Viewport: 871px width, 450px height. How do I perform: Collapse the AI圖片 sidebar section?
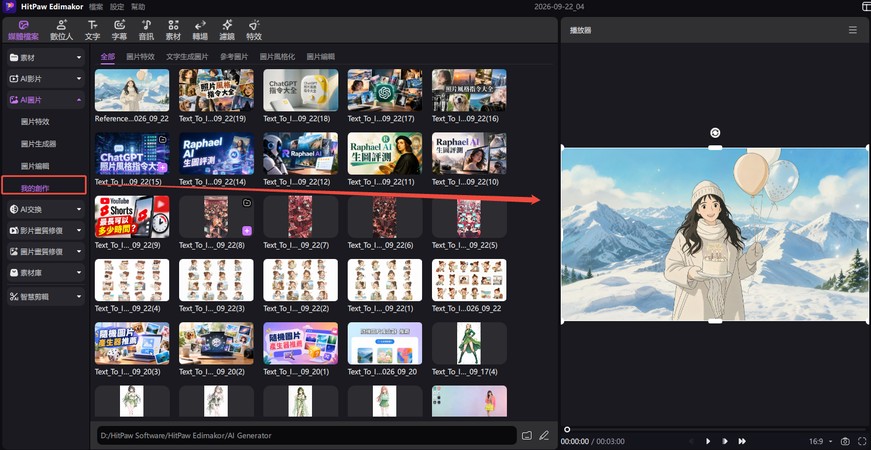click(46, 100)
